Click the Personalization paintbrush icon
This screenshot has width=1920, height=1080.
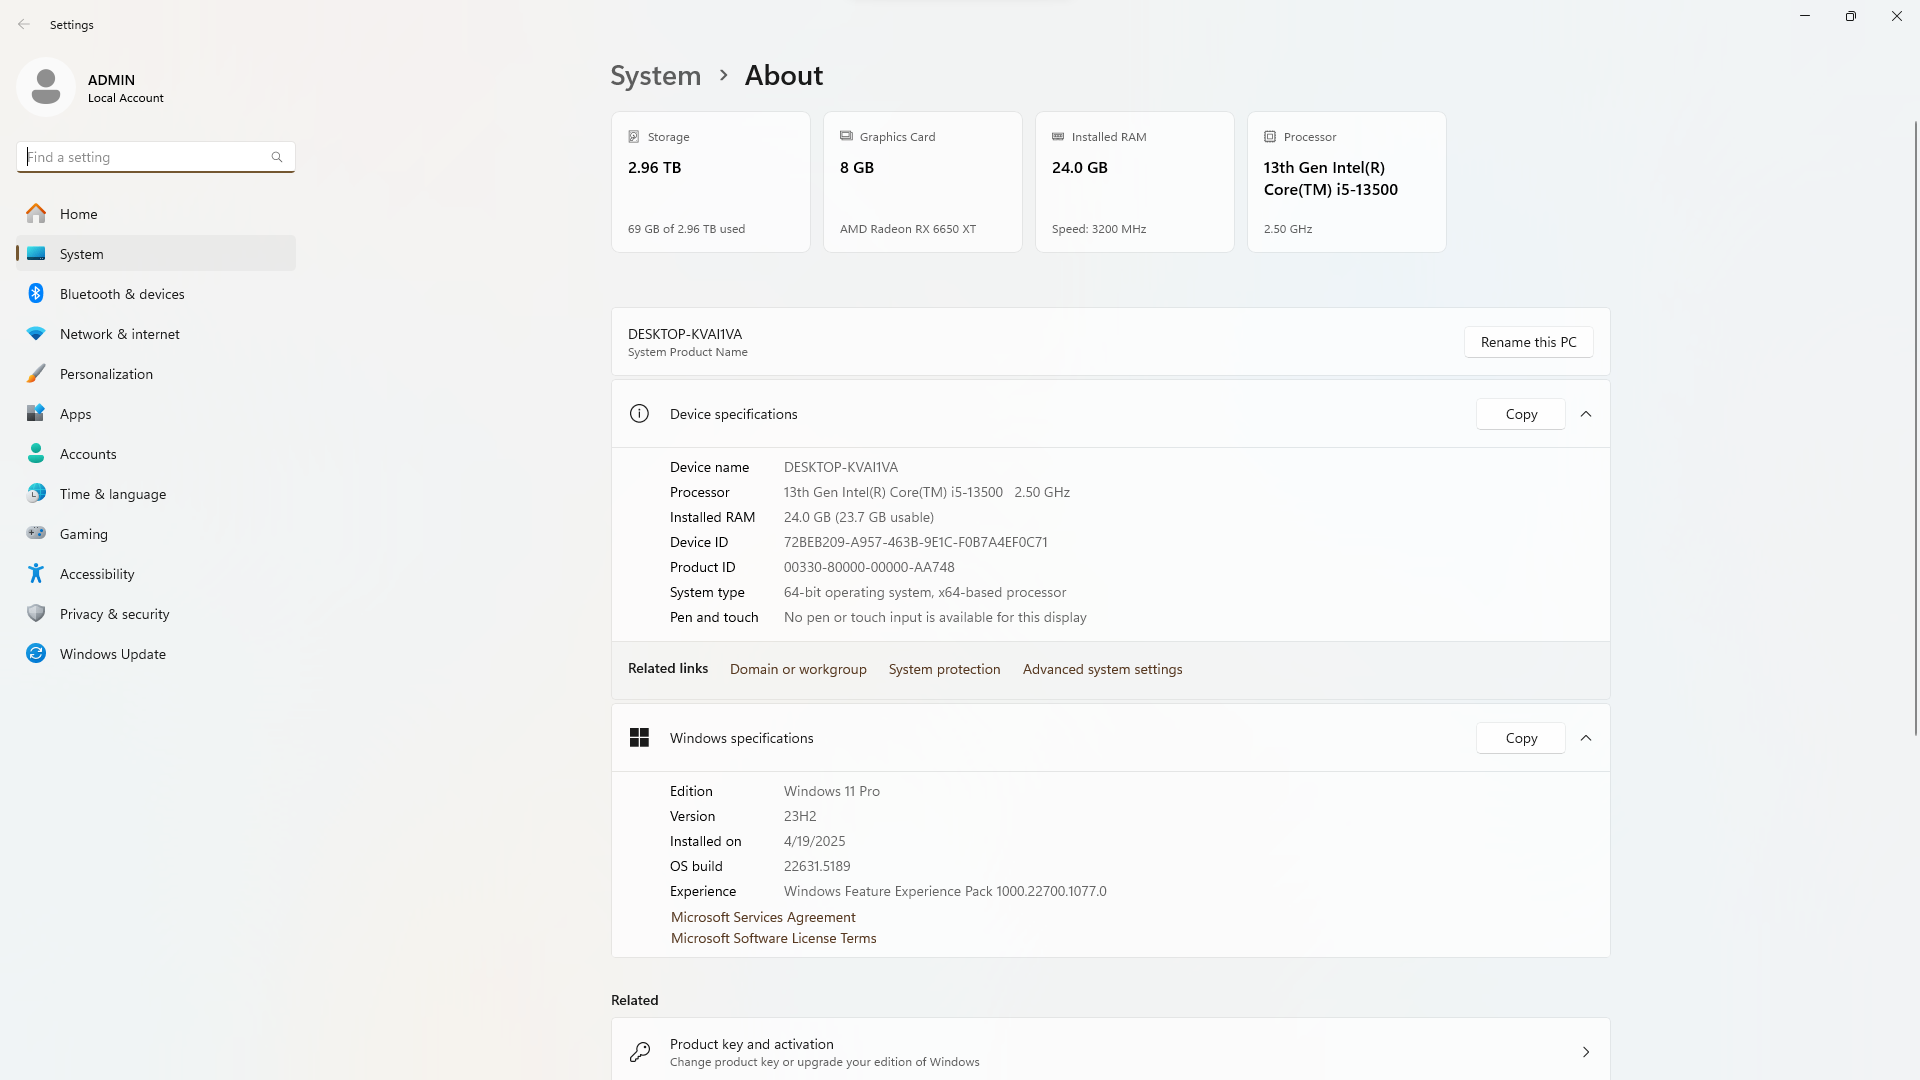tap(36, 373)
